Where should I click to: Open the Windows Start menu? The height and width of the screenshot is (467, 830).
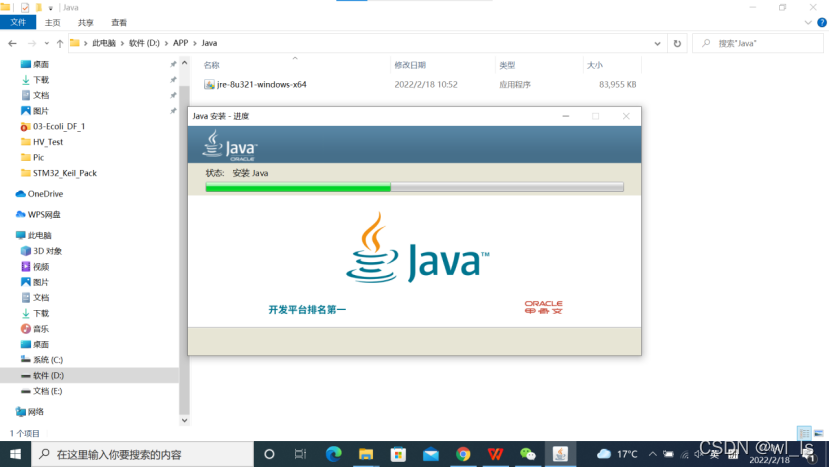tap(15, 454)
